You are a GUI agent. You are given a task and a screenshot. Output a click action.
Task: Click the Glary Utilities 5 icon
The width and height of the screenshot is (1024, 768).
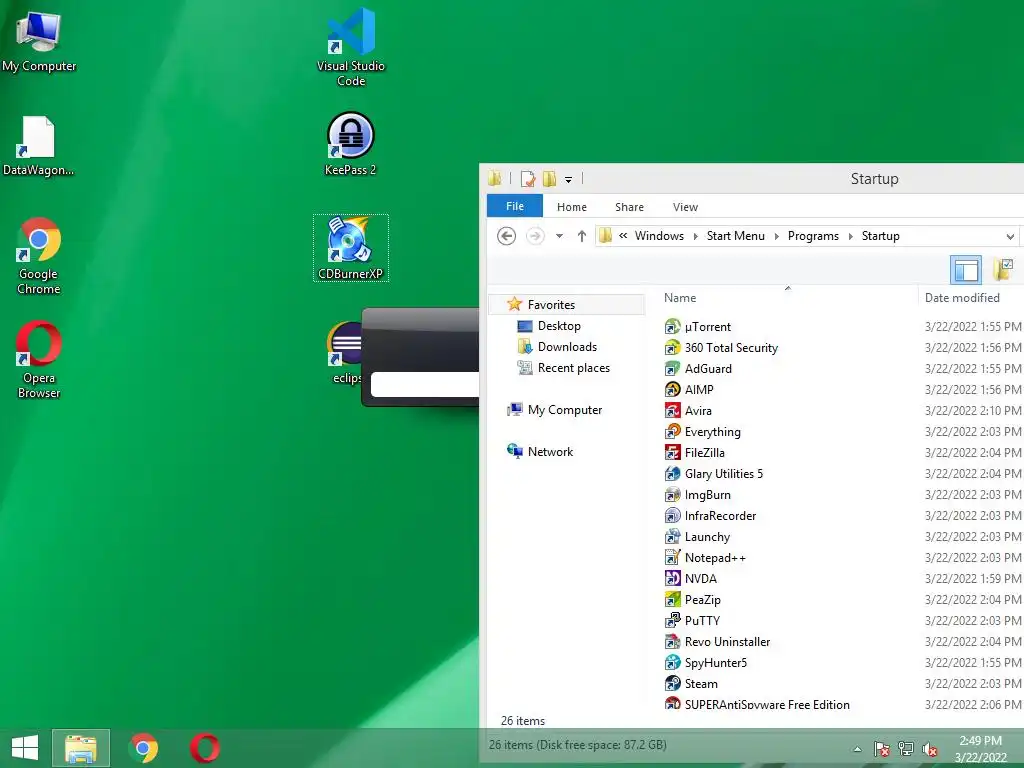pos(673,473)
